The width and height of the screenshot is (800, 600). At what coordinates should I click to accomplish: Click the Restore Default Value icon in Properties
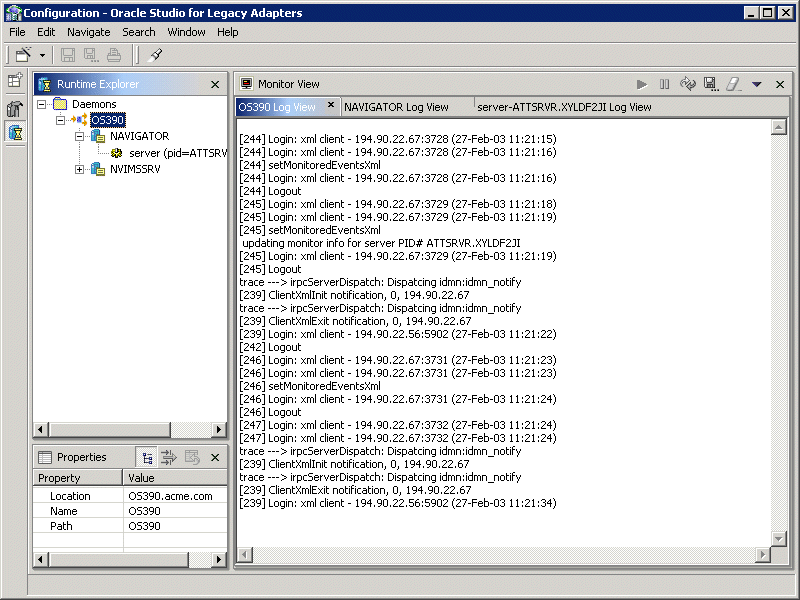point(192,457)
